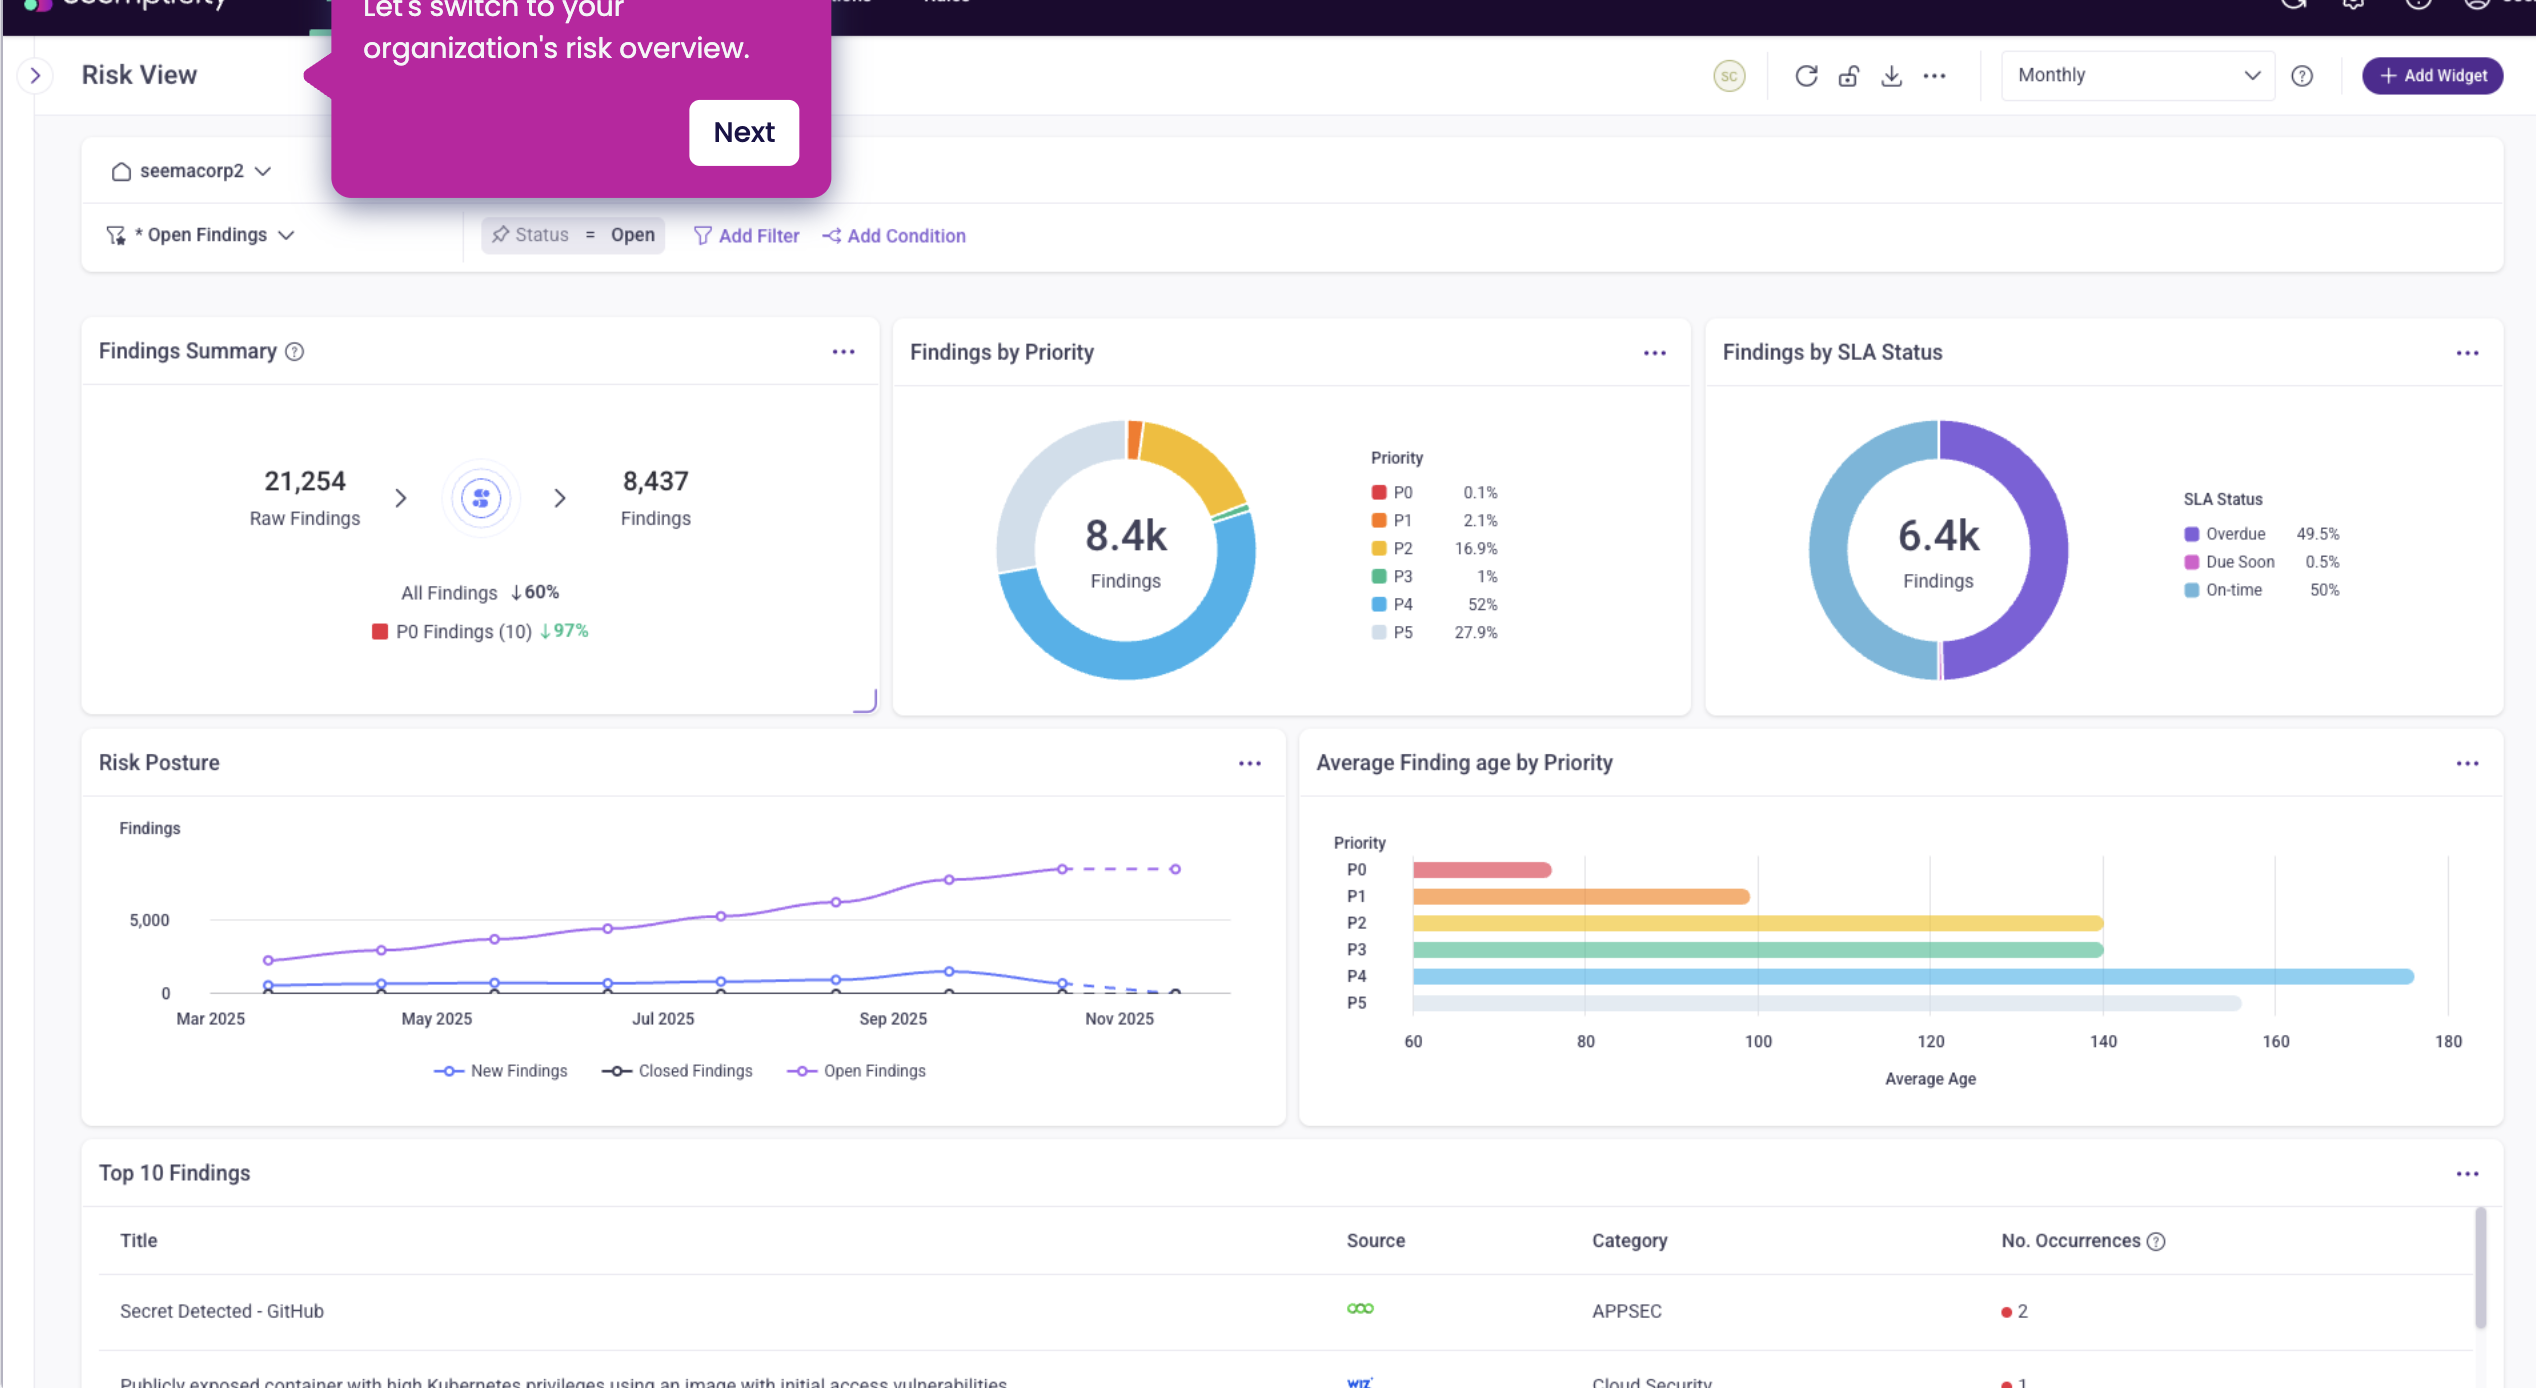Click Next in the tour popup
The image size is (2536, 1388).
pos(743,132)
